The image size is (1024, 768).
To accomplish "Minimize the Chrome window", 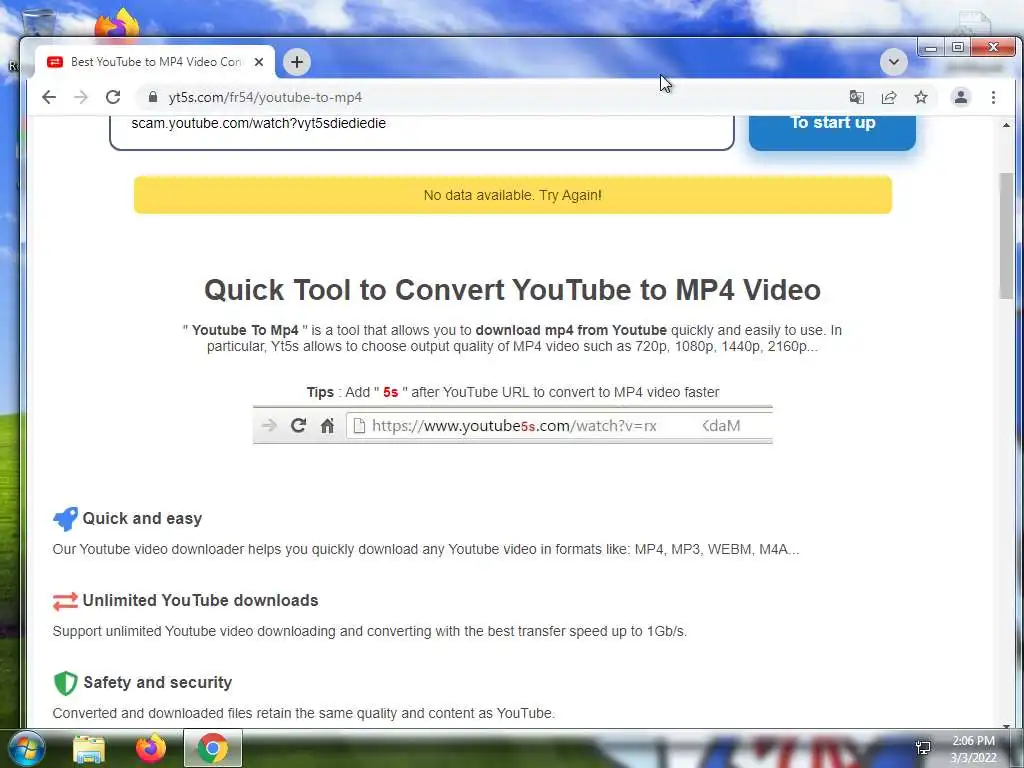I will pos(931,48).
